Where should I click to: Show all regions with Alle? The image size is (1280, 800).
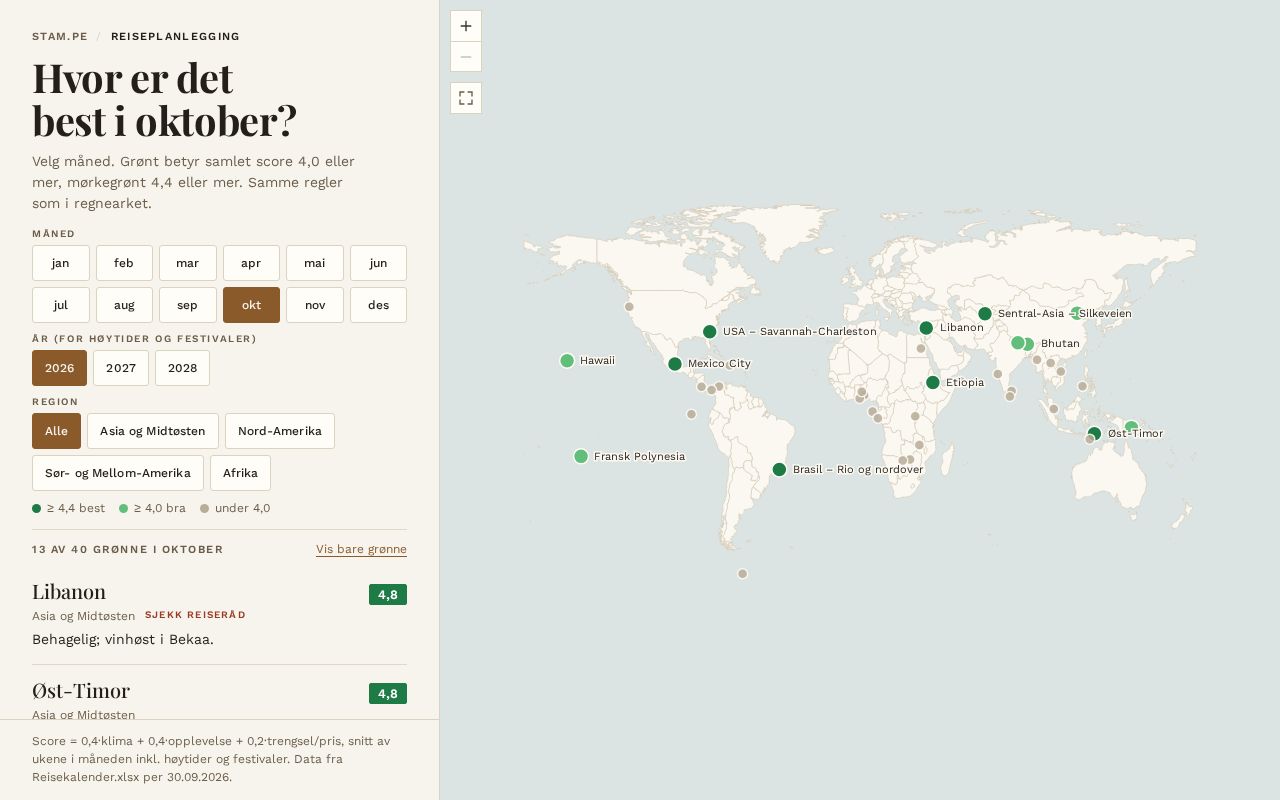(56, 431)
